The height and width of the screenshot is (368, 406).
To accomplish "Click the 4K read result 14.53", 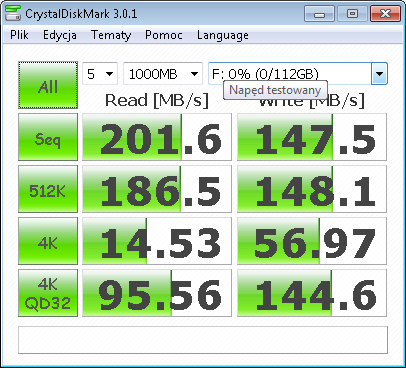I will tap(157, 241).
